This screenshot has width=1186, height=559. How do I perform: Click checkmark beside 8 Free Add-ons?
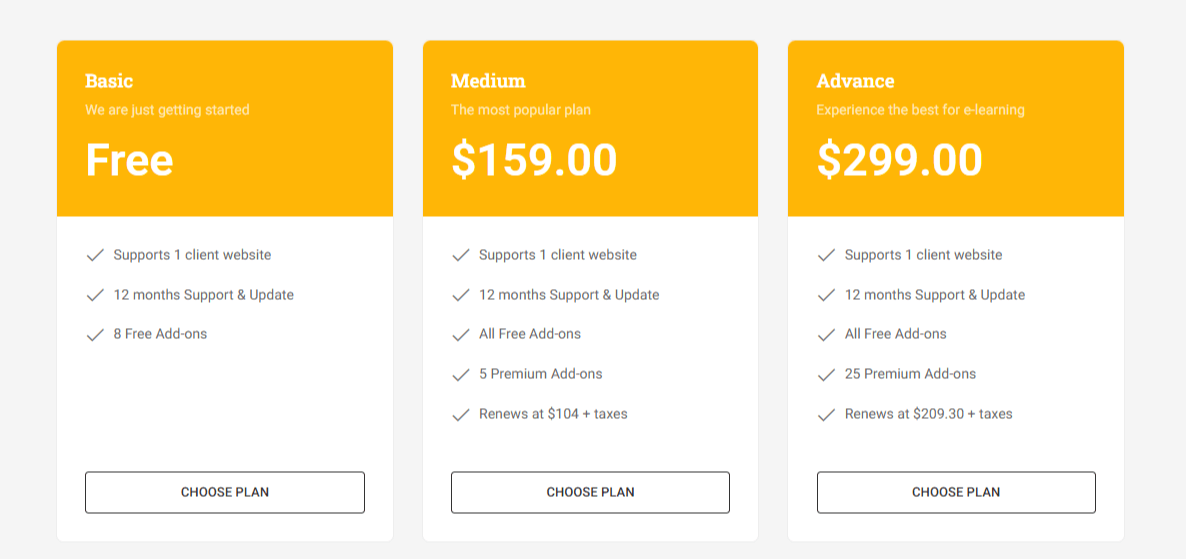click(x=95, y=334)
